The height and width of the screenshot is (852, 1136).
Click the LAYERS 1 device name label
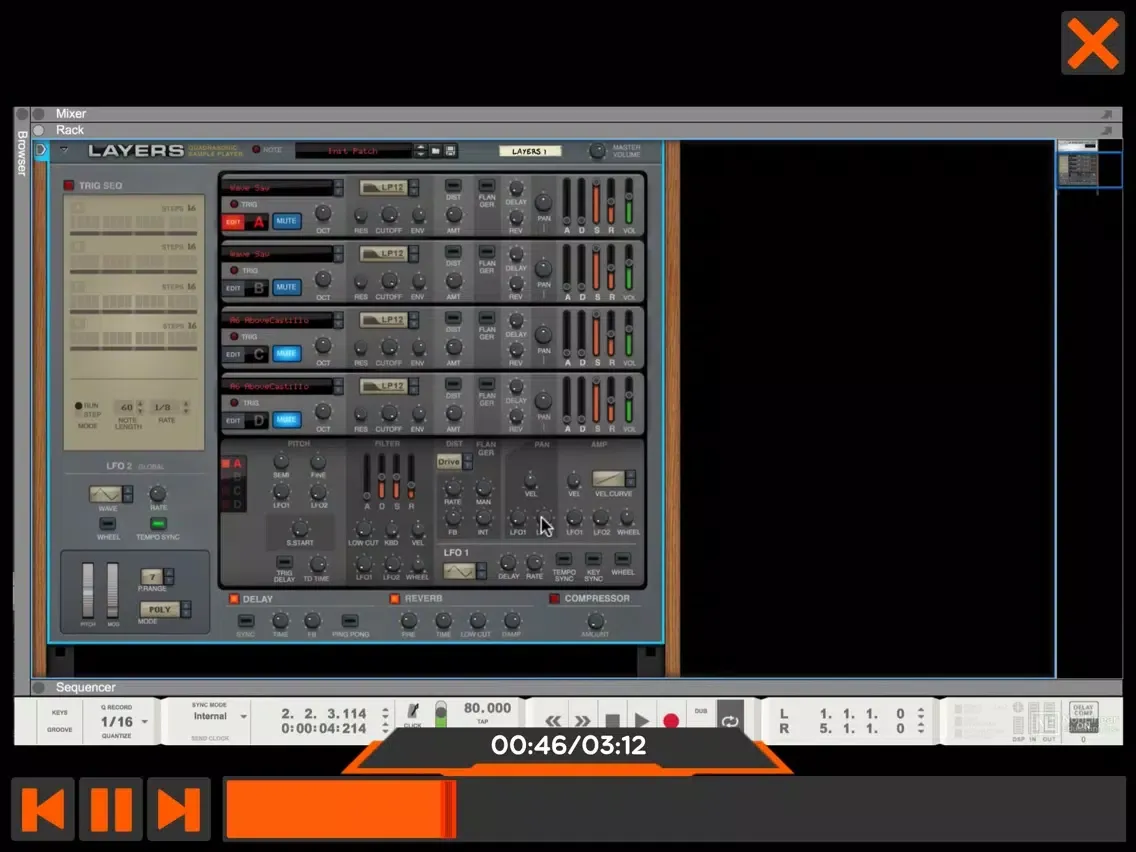click(x=530, y=151)
